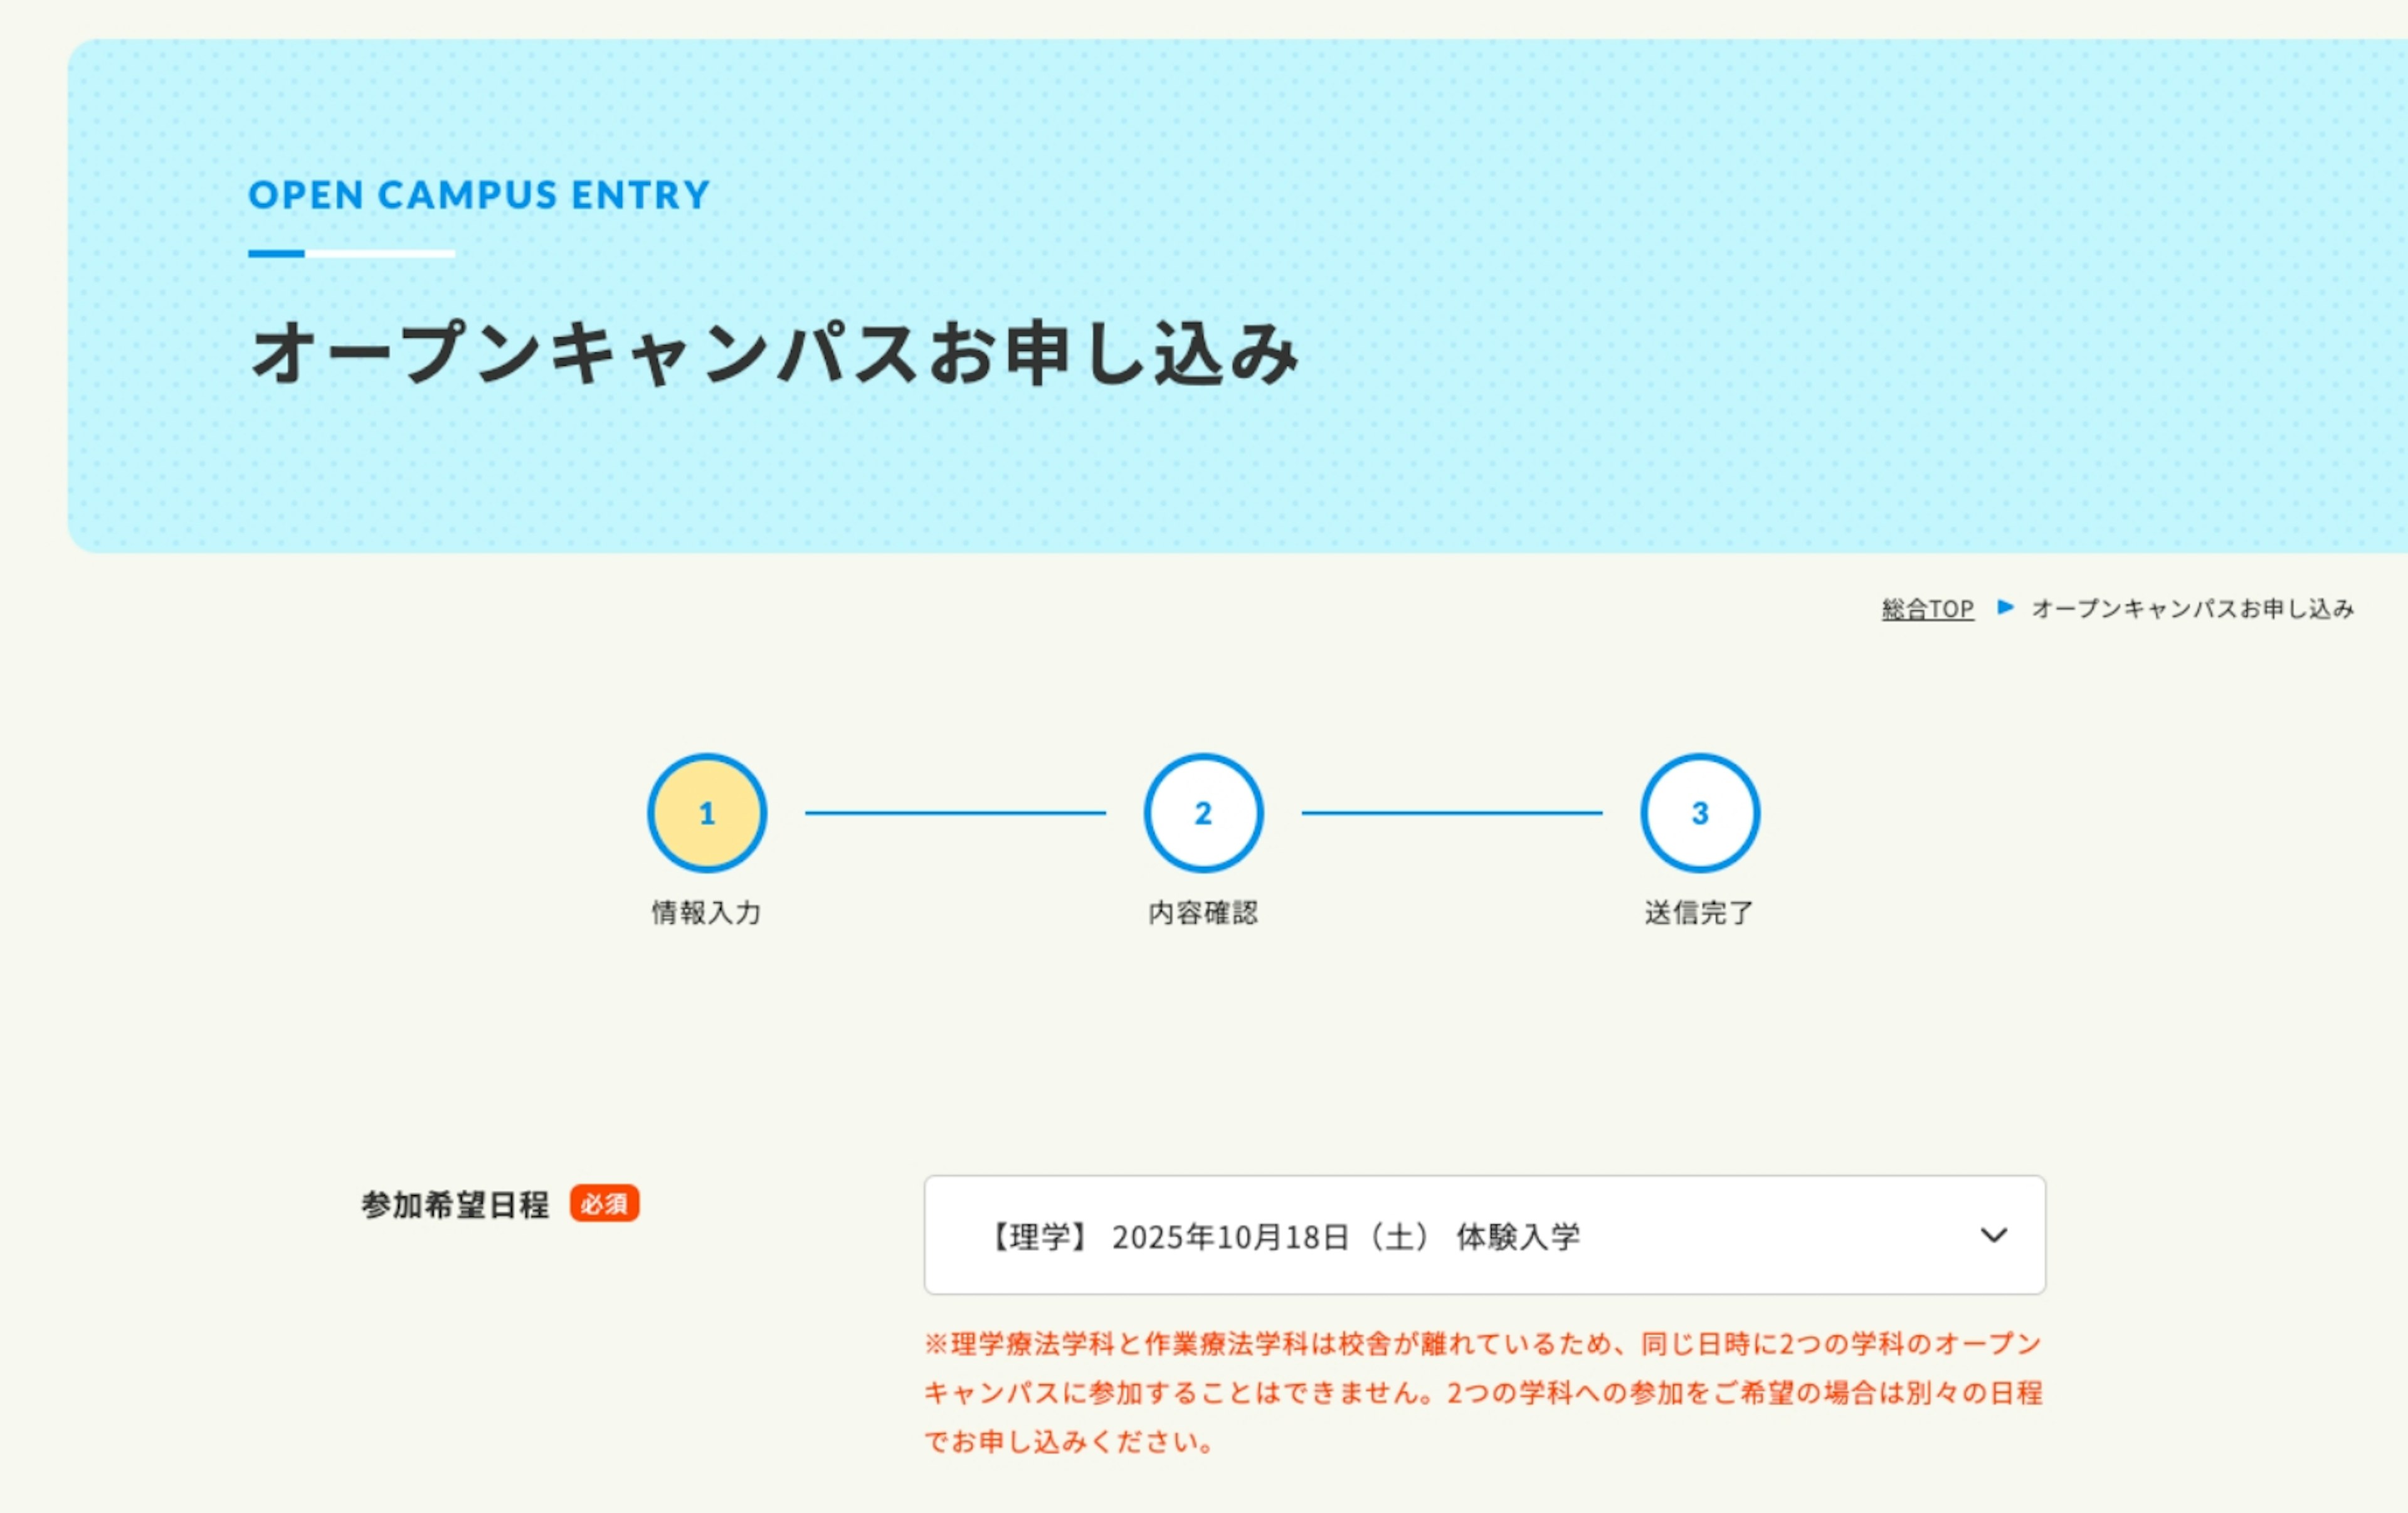Screen dimensions: 2408x1513
Task: Click the red notice text about 理学療法学科
Action: (x=1482, y=1392)
